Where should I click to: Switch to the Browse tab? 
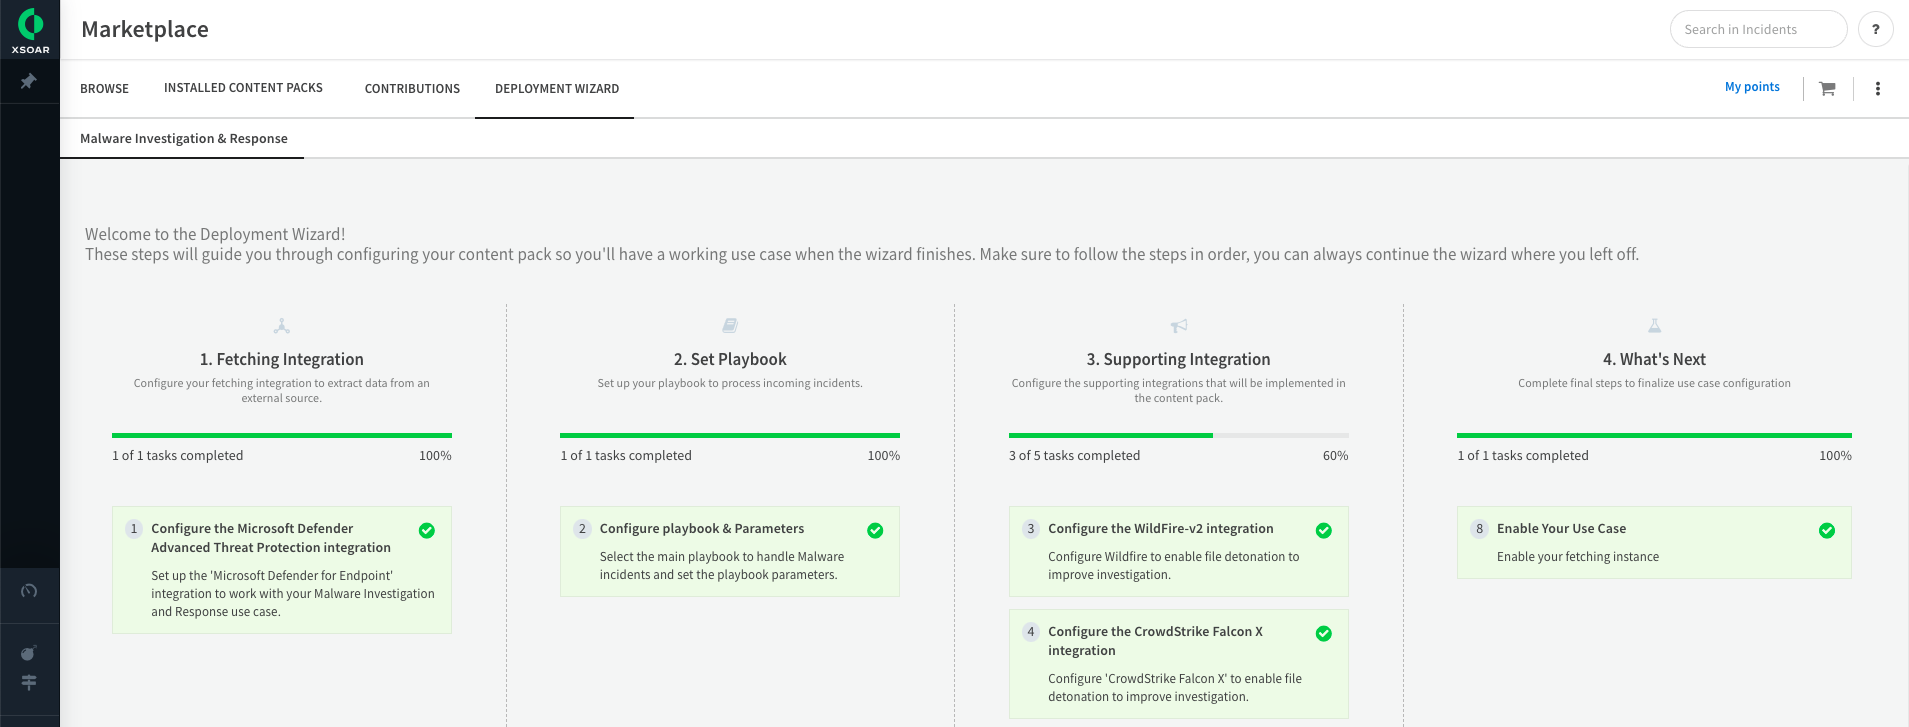[104, 88]
